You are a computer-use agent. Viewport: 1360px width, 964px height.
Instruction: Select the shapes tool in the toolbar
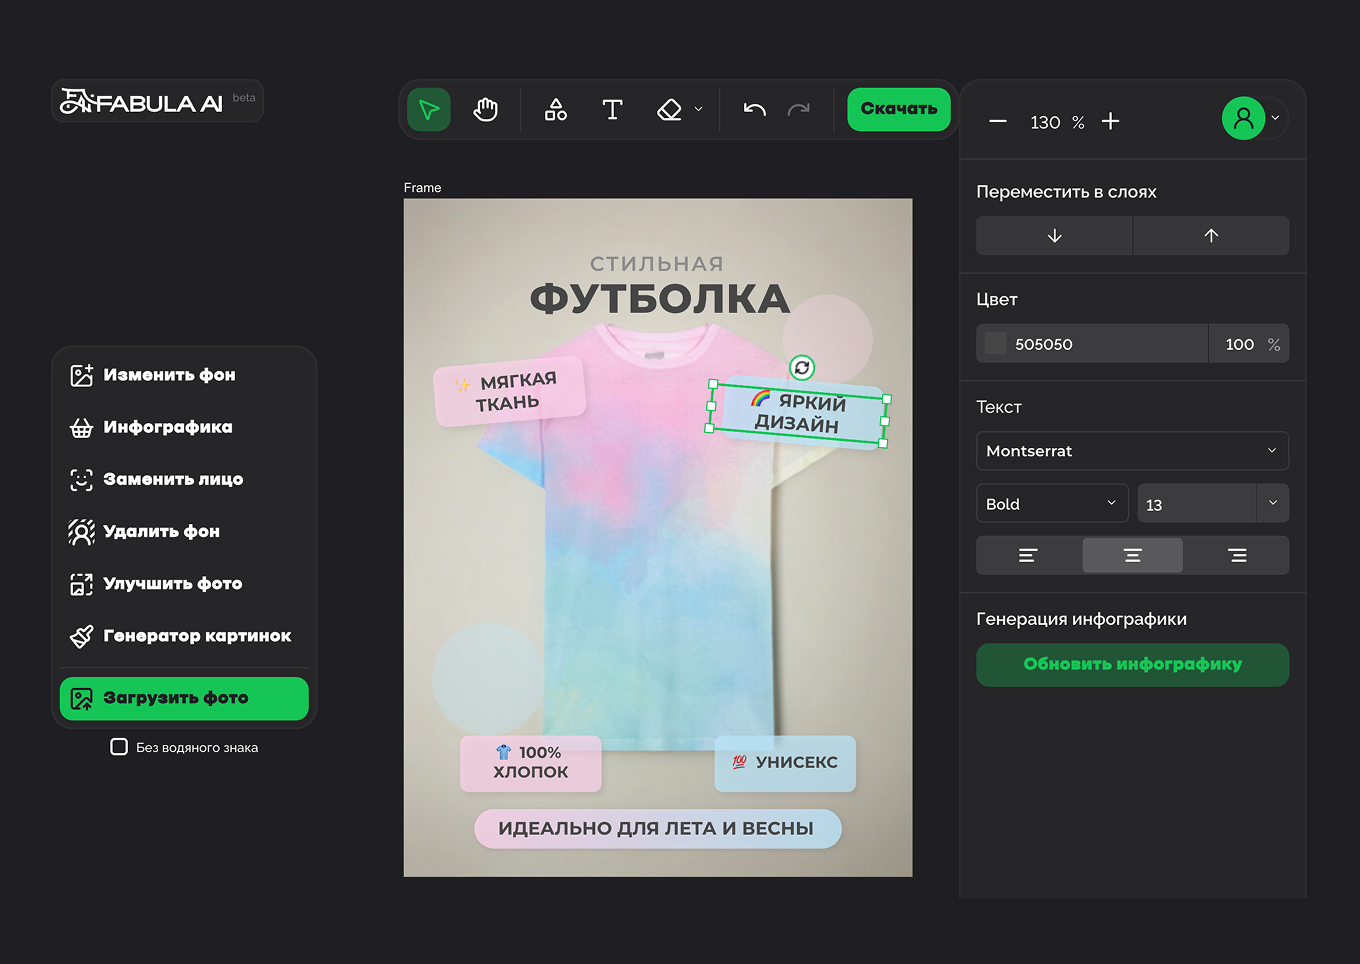pyautogui.click(x=555, y=109)
